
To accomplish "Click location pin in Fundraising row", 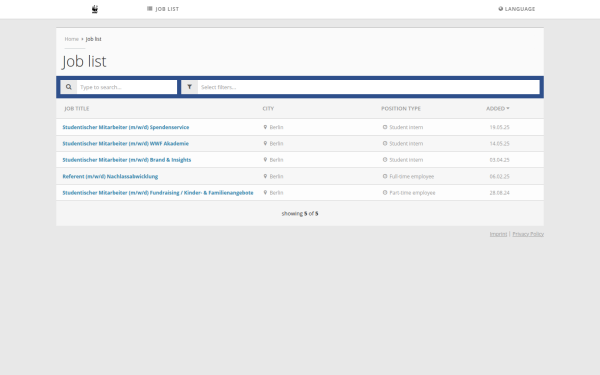I will coord(265,192).
